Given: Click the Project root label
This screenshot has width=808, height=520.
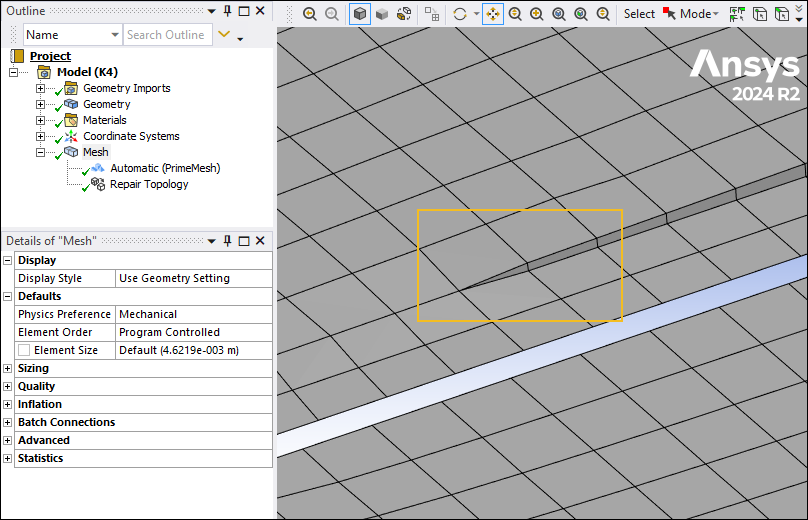Looking at the screenshot, I should [50, 56].
